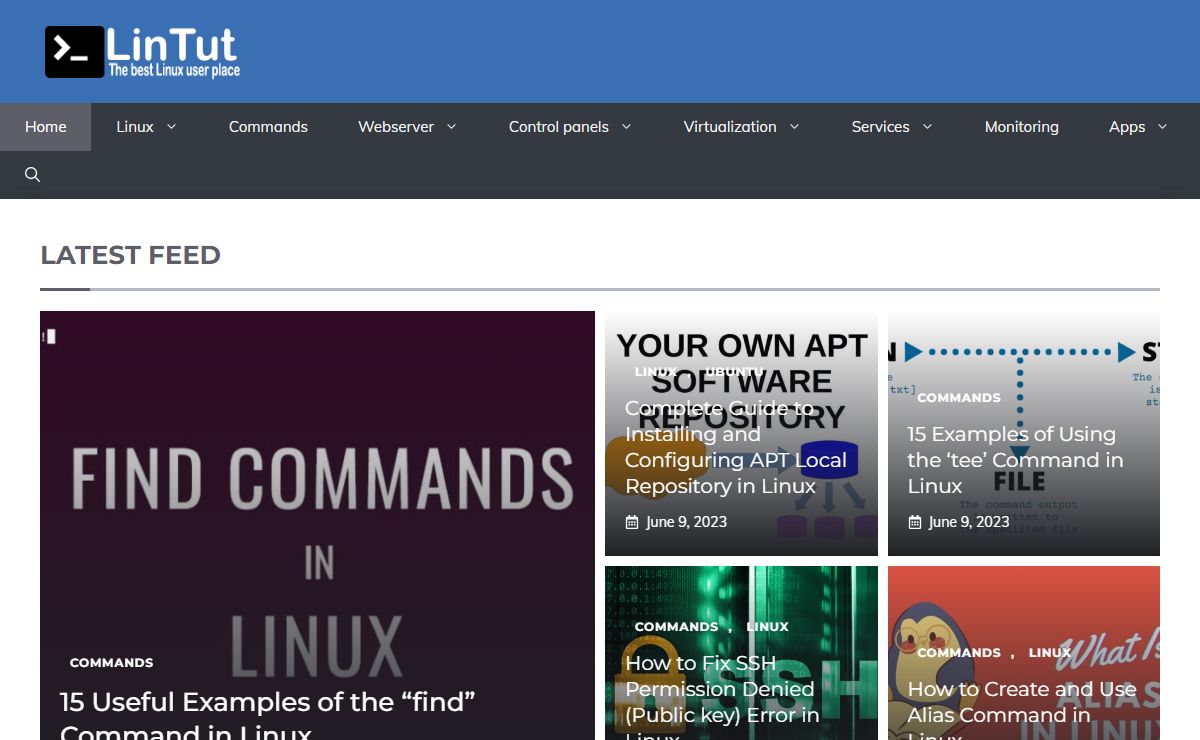
Task: Click the LinTut terminal logo icon
Action: tap(74, 52)
